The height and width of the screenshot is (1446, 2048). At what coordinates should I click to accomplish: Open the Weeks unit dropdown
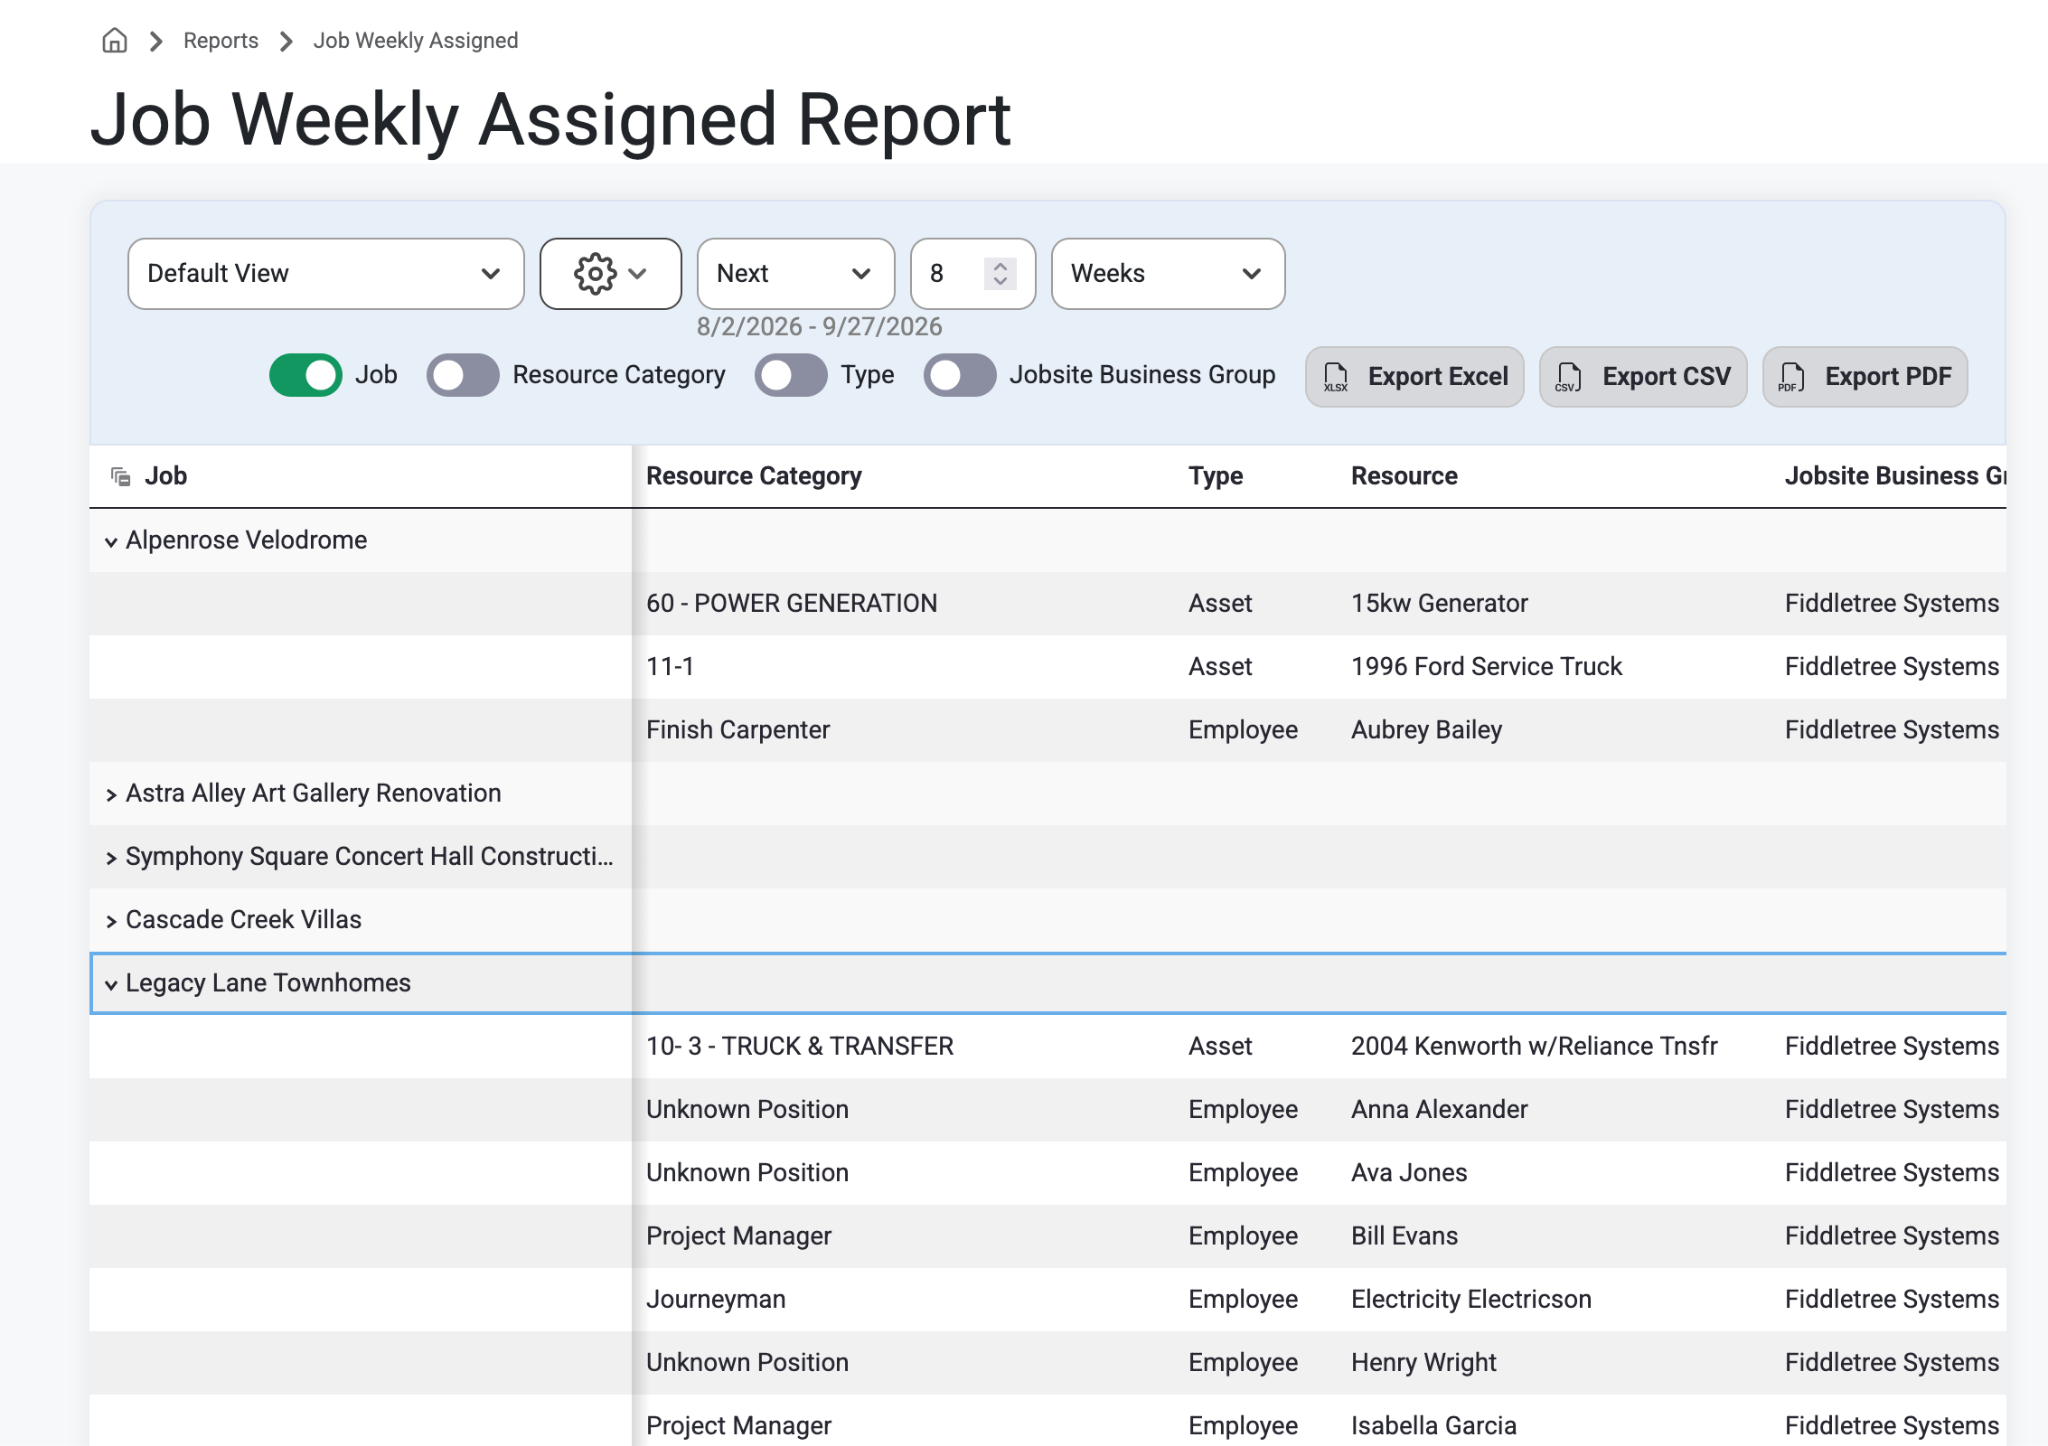(1167, 273)
